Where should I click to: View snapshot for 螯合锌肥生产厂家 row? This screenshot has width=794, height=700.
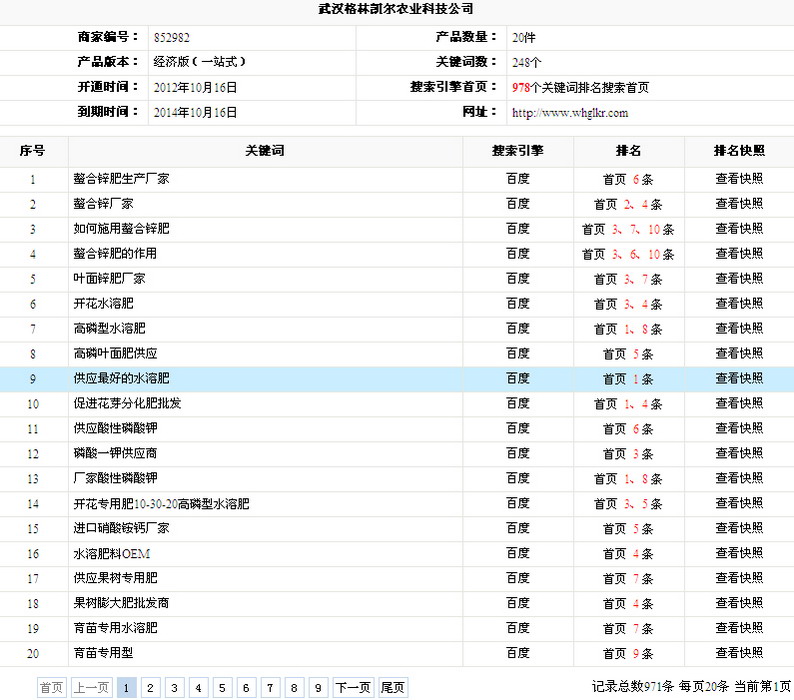click(739, 179)
